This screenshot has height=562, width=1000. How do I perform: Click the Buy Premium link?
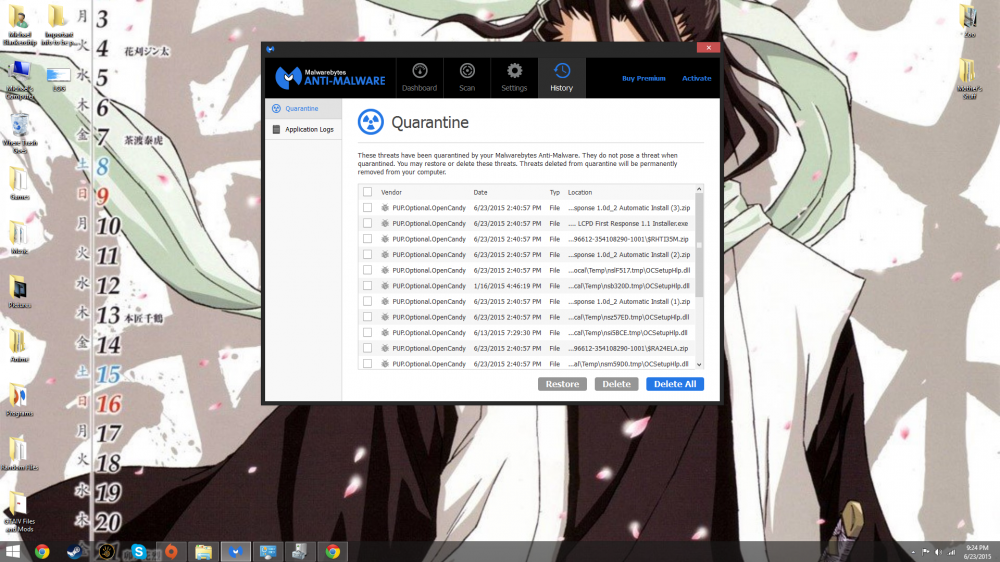pos(643,78)
